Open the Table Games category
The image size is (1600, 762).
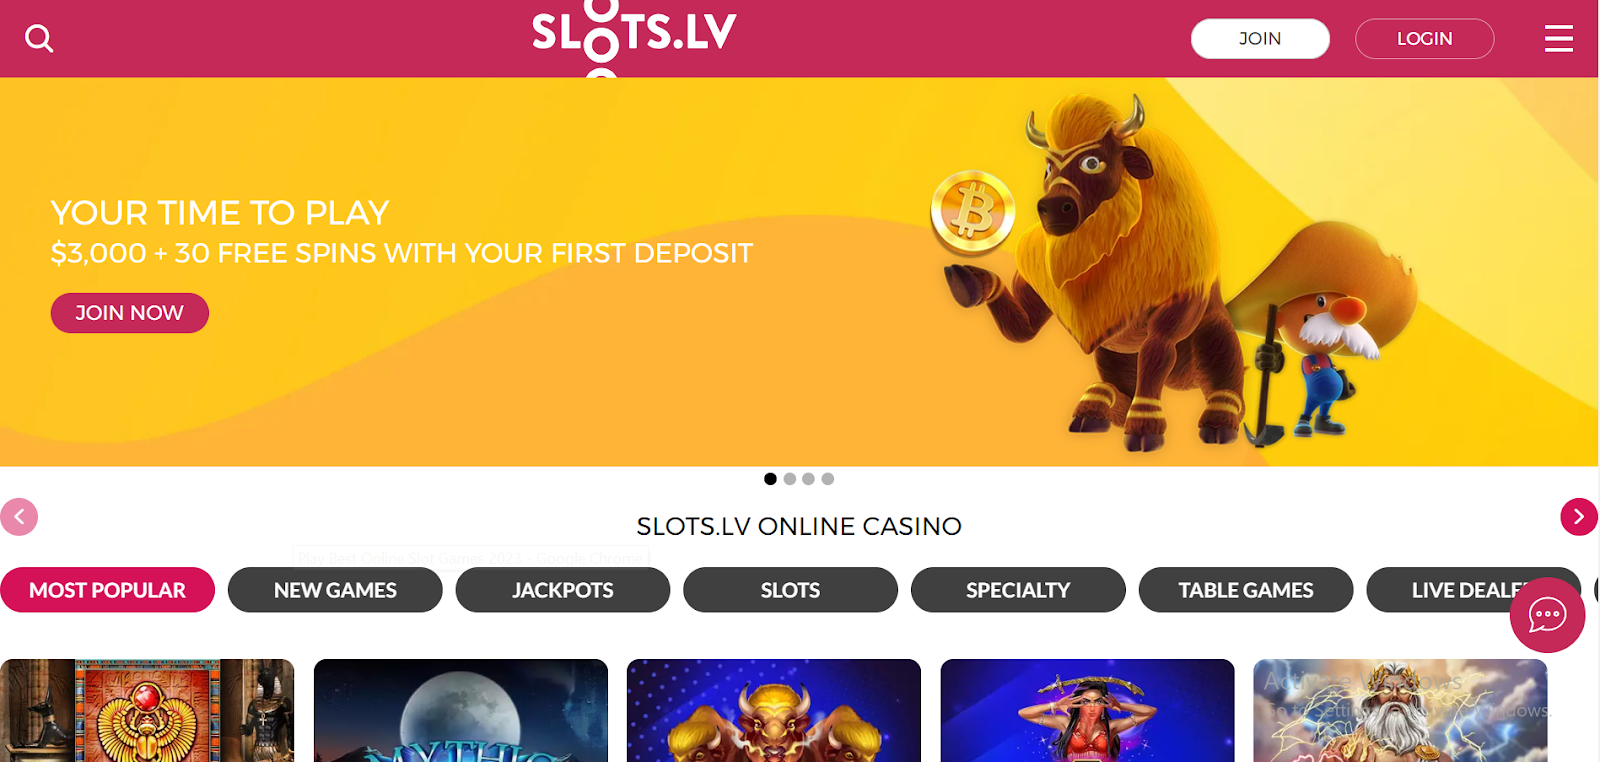[1246, 590]
